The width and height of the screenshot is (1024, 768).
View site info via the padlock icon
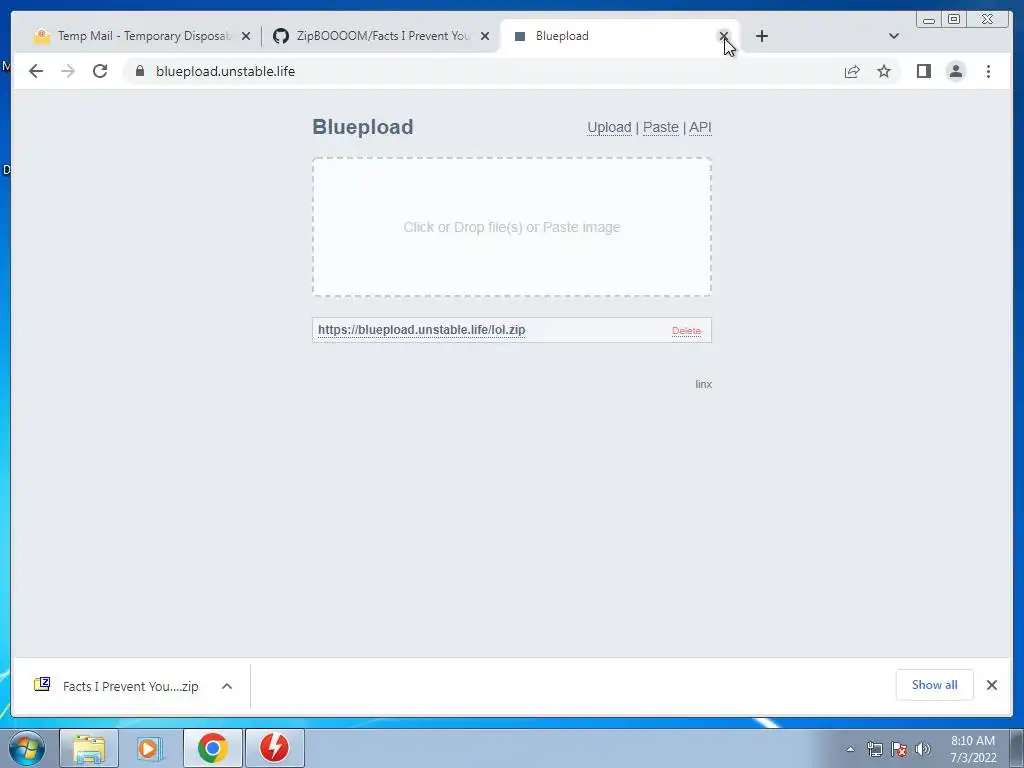[139, 71]
